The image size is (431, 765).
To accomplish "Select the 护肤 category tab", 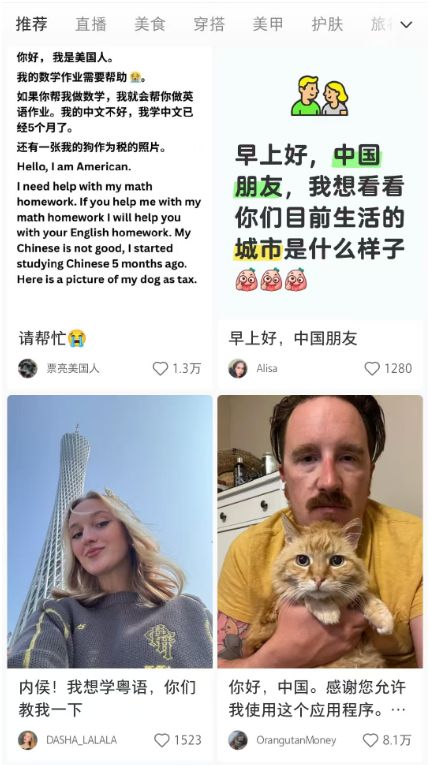I will 328,24.
